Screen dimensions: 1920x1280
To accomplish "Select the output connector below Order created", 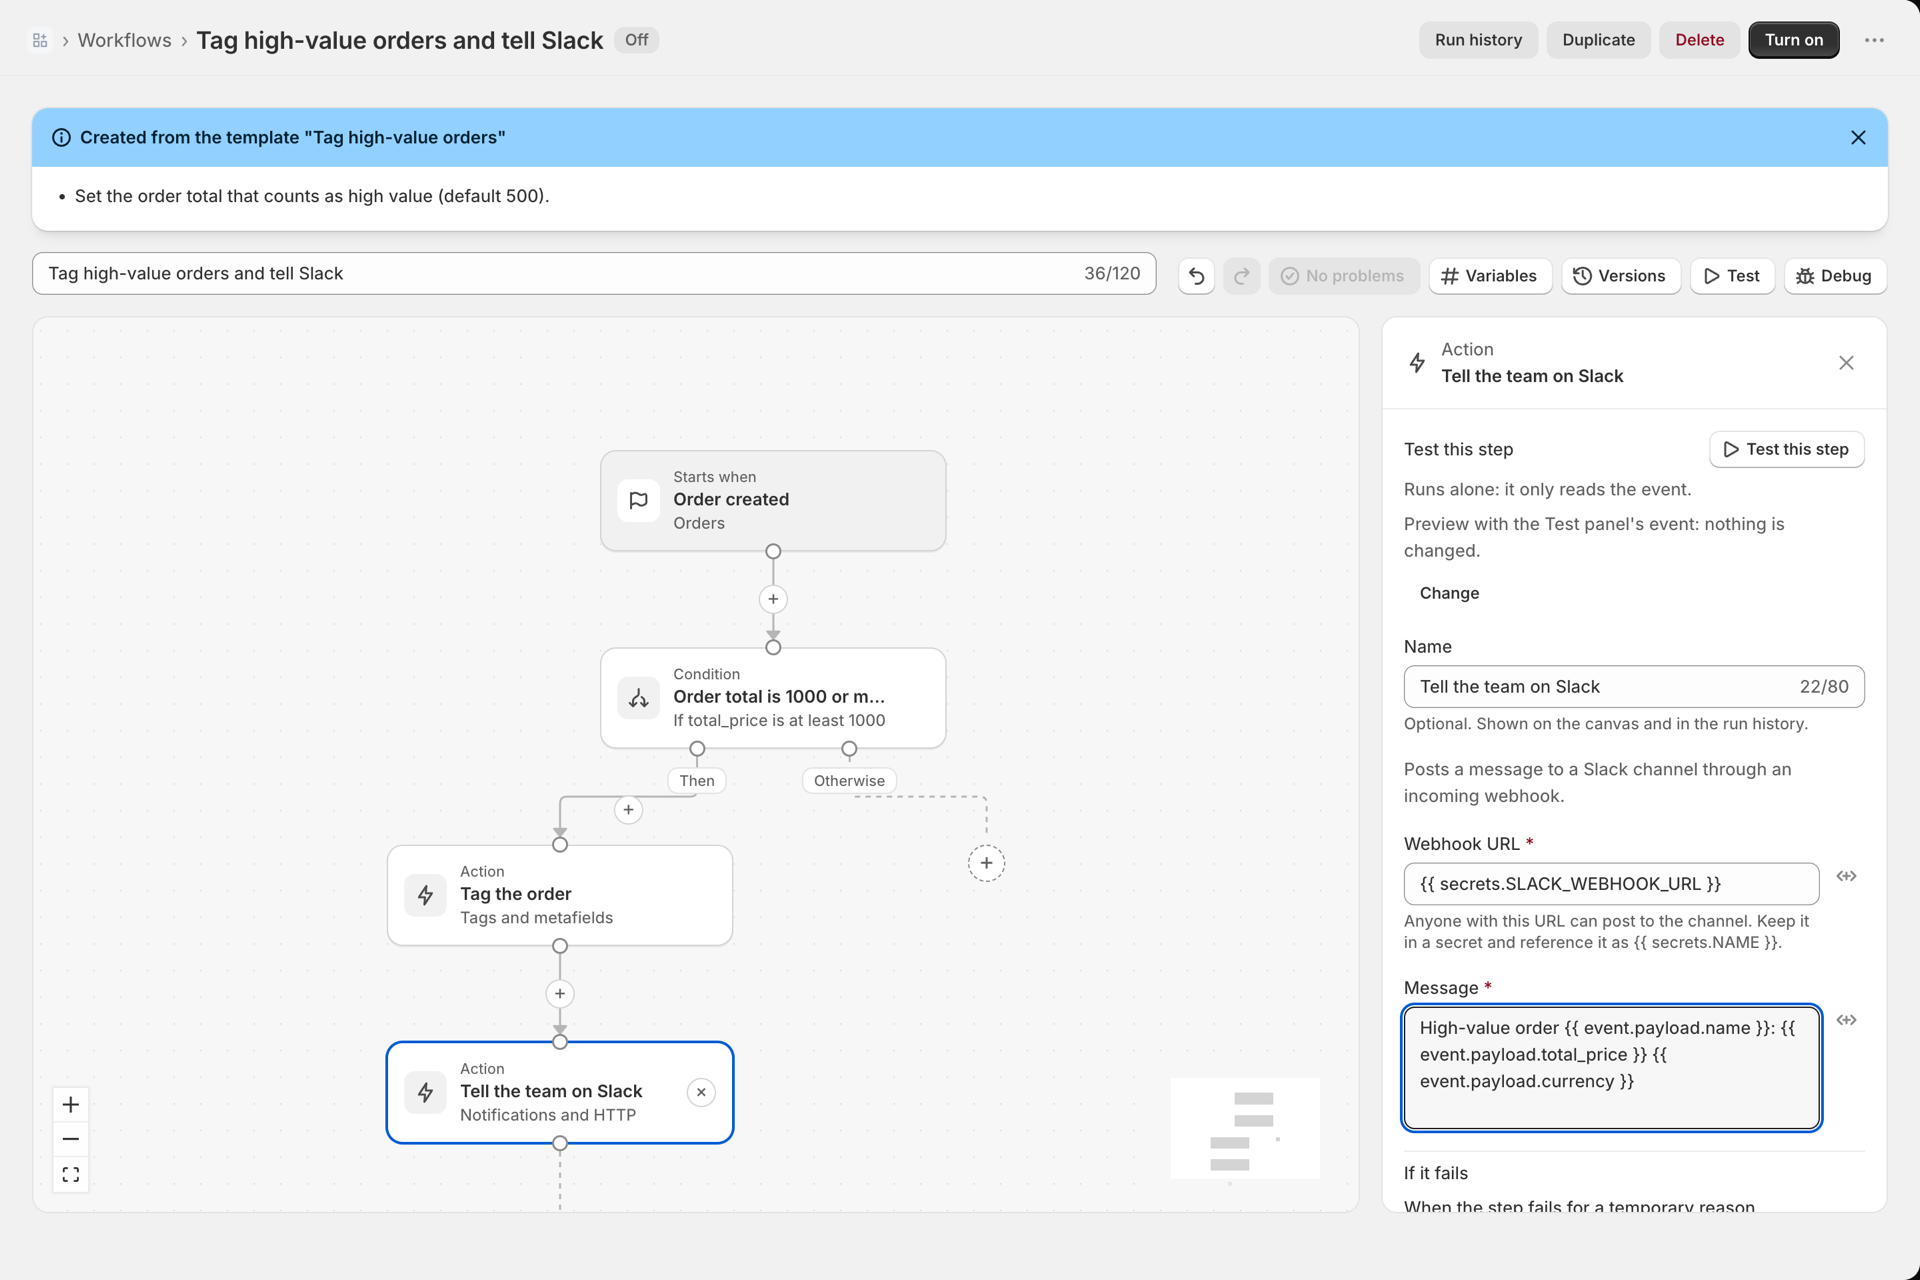I will coord(773,552).
